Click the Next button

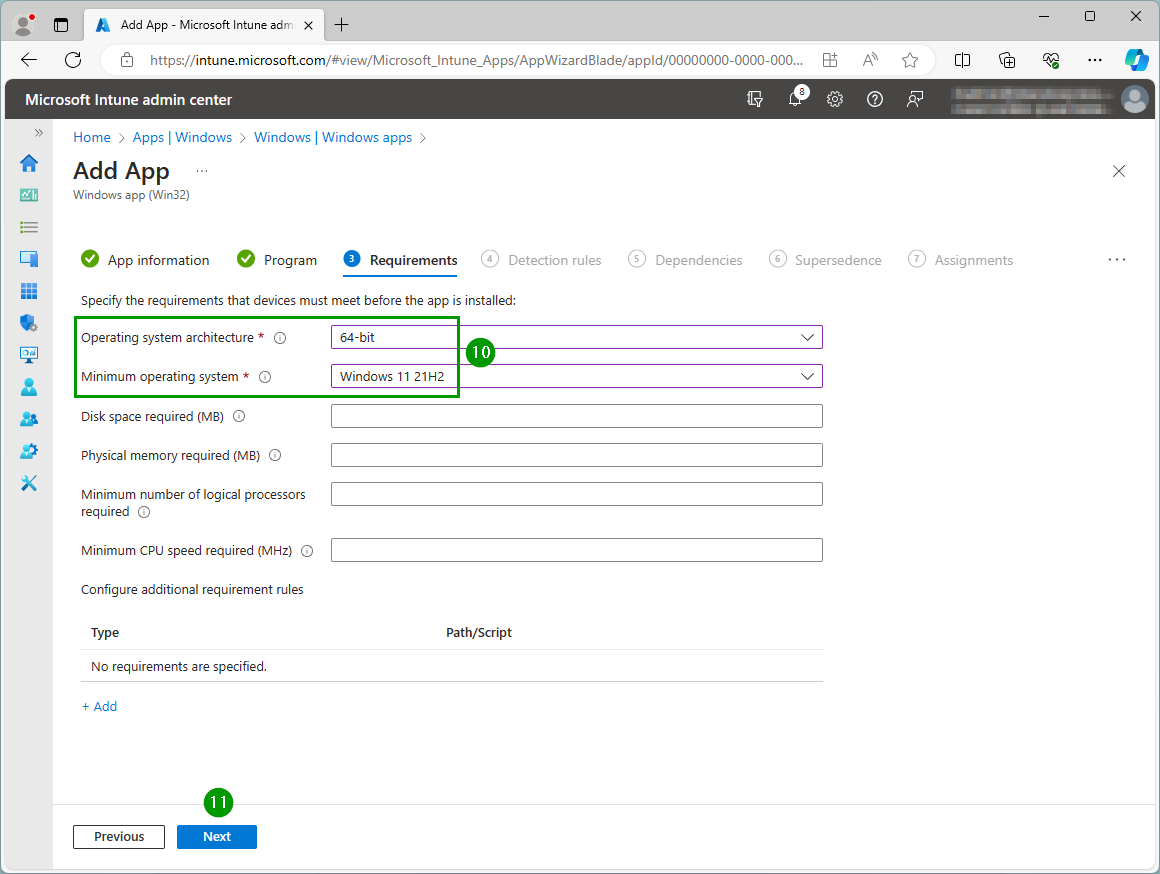[217, 837]
